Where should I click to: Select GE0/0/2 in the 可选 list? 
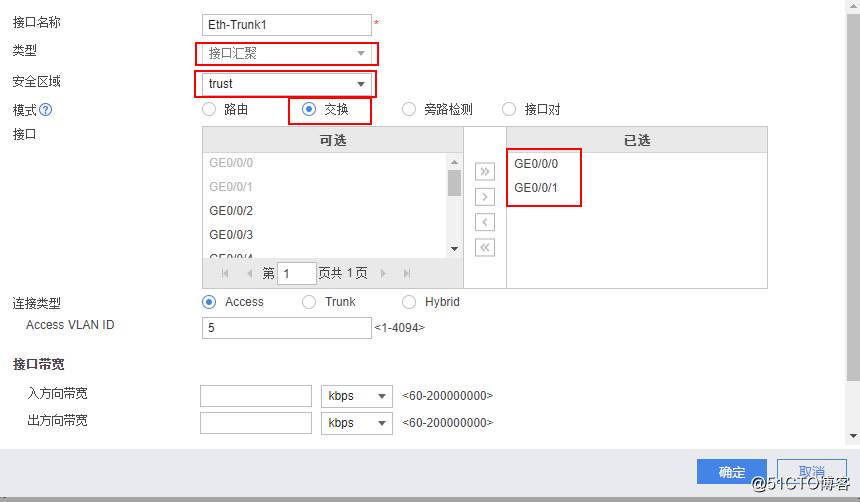[231, 211]
